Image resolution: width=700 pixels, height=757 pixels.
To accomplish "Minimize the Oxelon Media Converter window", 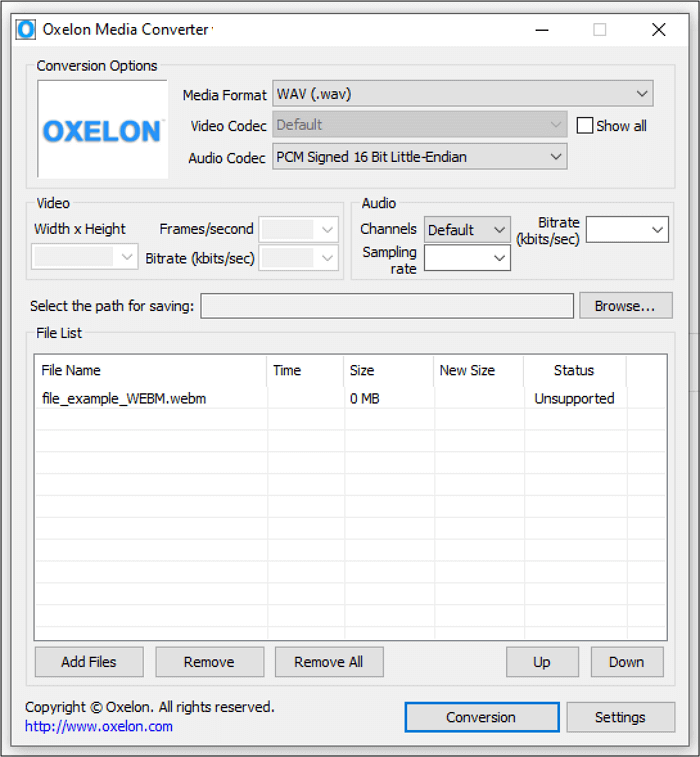I will pos(542,30).
